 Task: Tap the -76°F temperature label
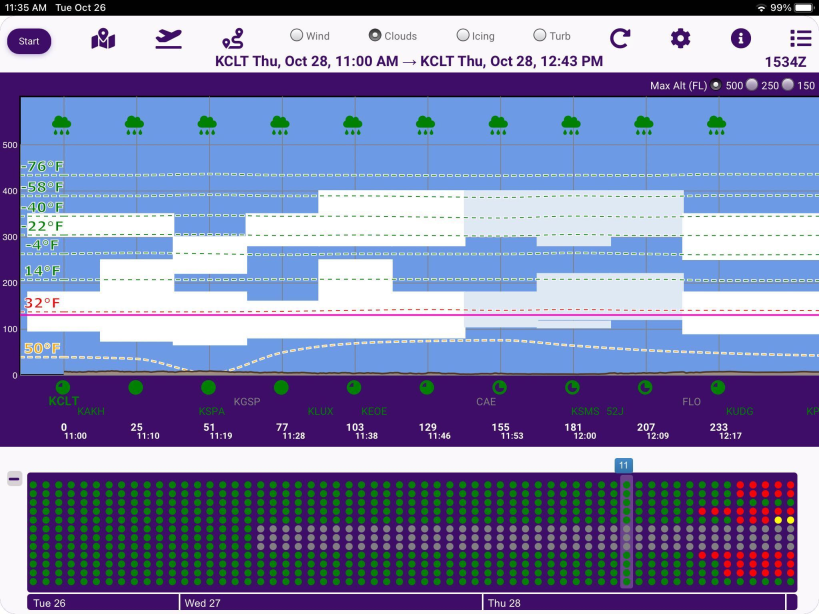pos(43,167)
